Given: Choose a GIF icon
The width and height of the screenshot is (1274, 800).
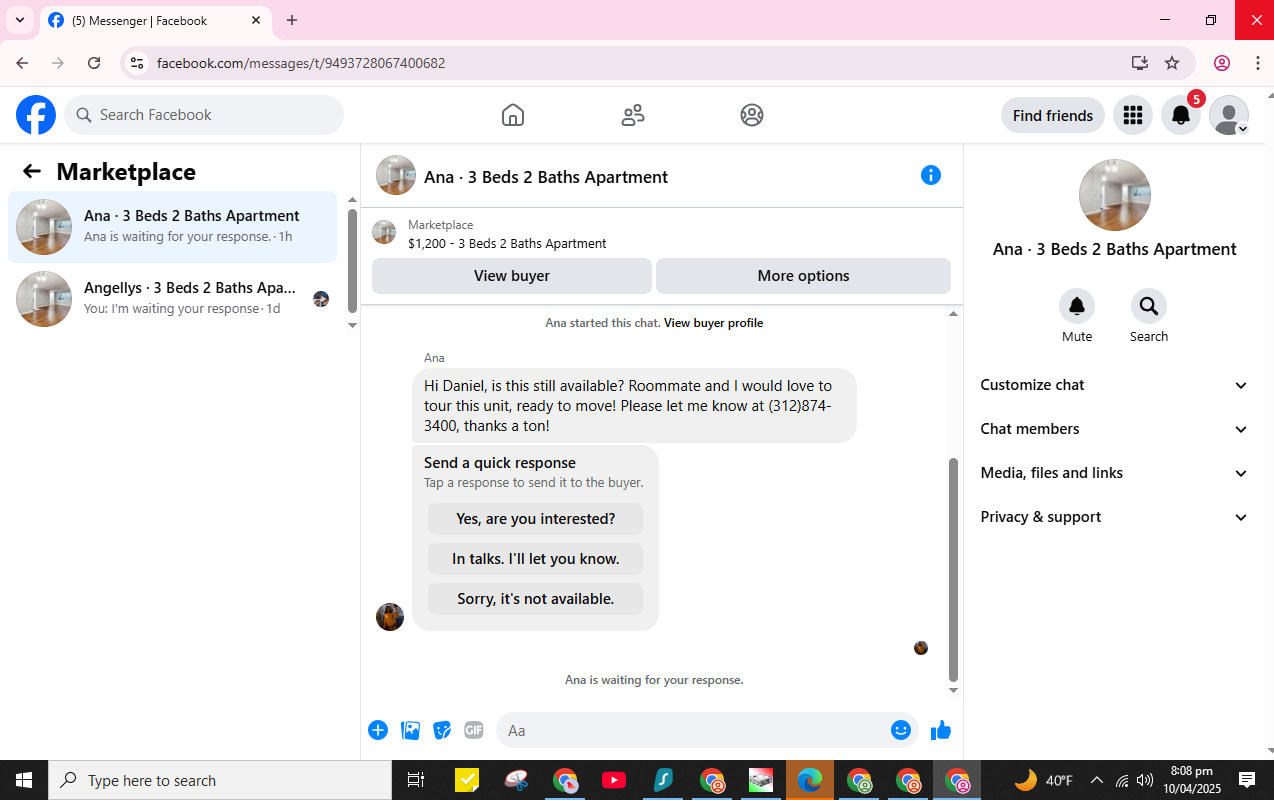Looking at the screenshot, I should (474, 730).
